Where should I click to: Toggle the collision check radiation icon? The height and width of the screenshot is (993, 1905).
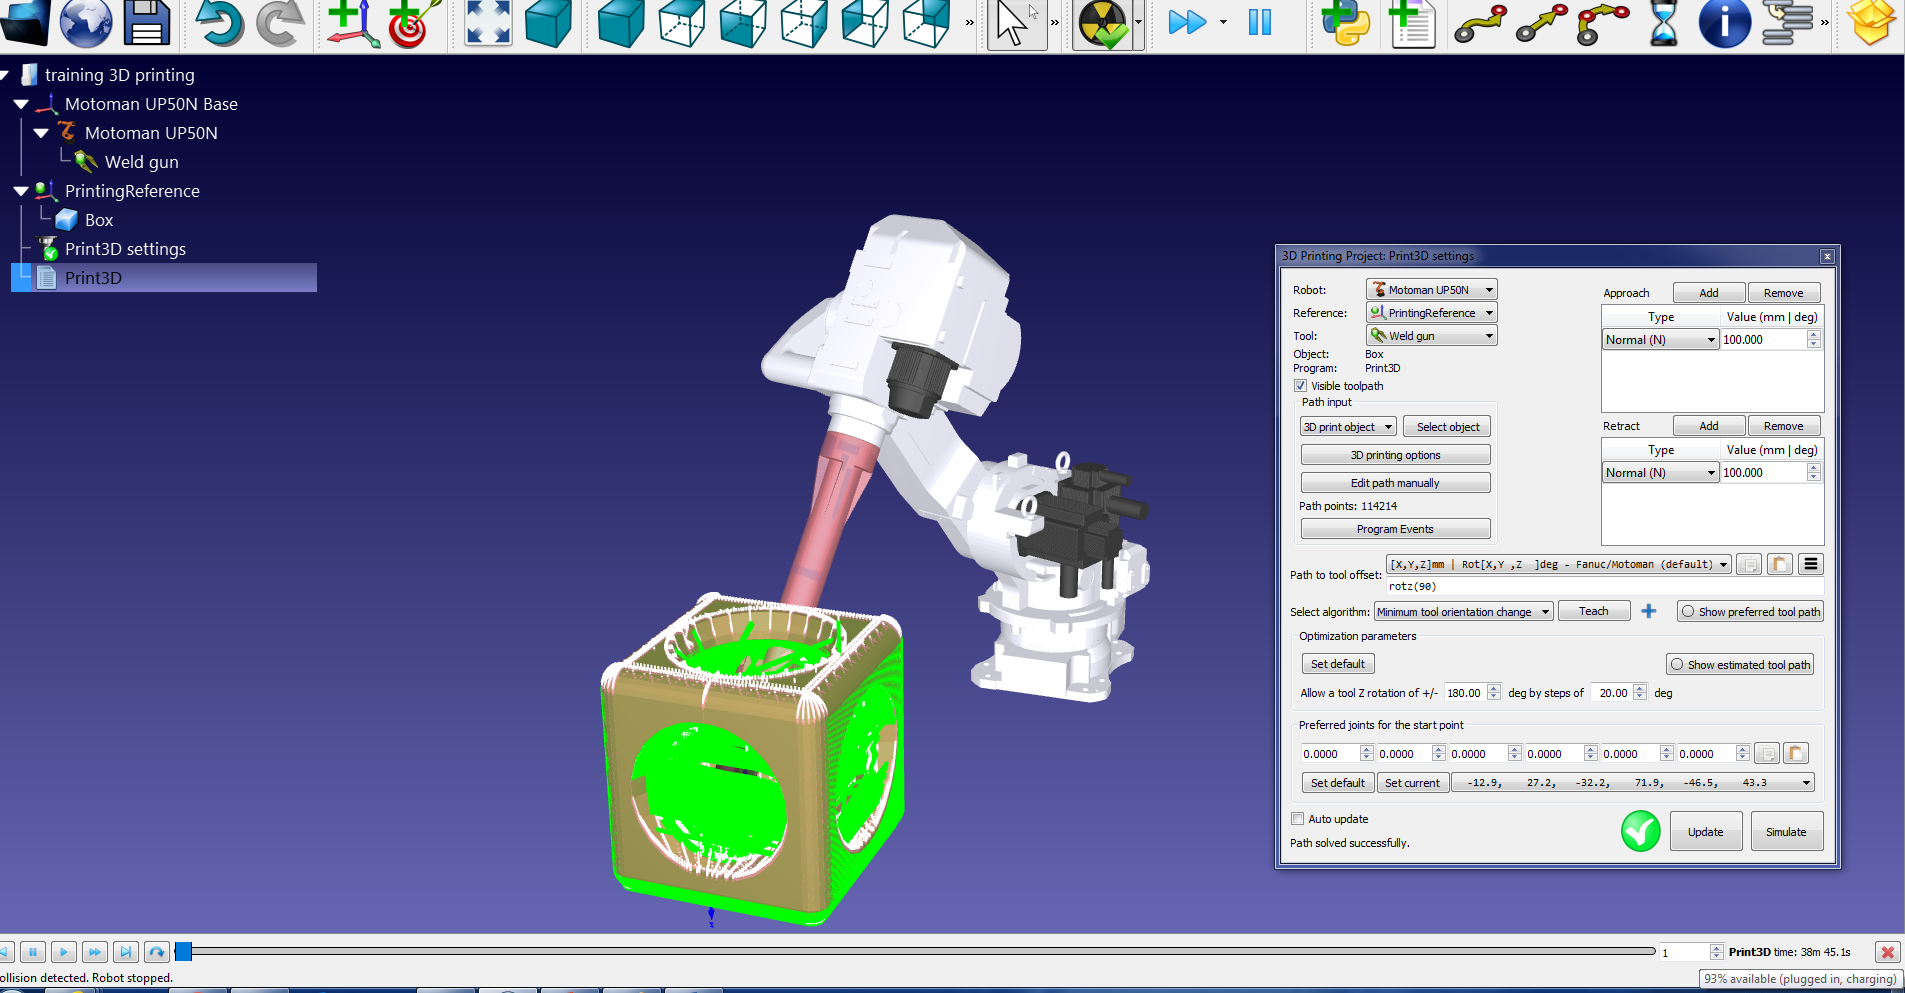[x=1101, y=23]
